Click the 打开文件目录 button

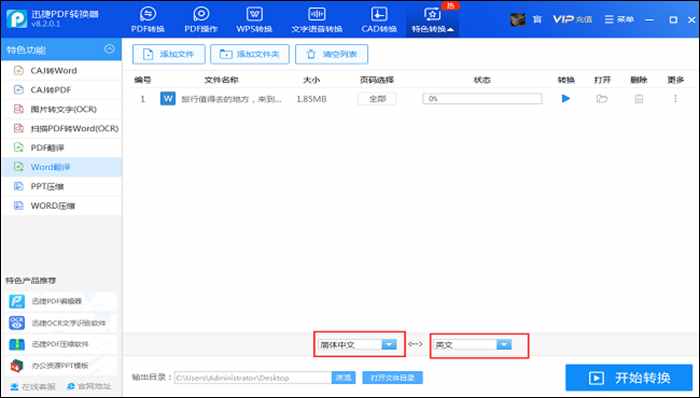[x=392, y=377]
